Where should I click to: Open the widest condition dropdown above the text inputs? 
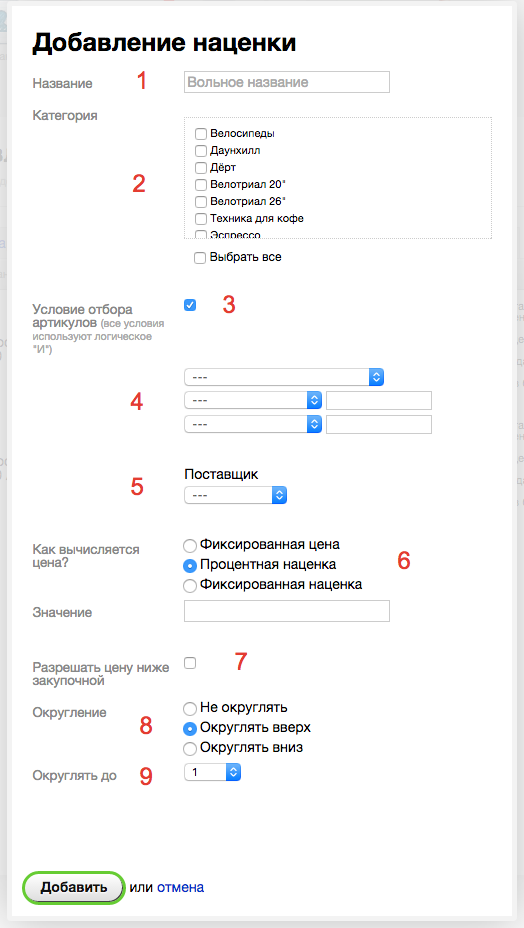pos(284,378)
